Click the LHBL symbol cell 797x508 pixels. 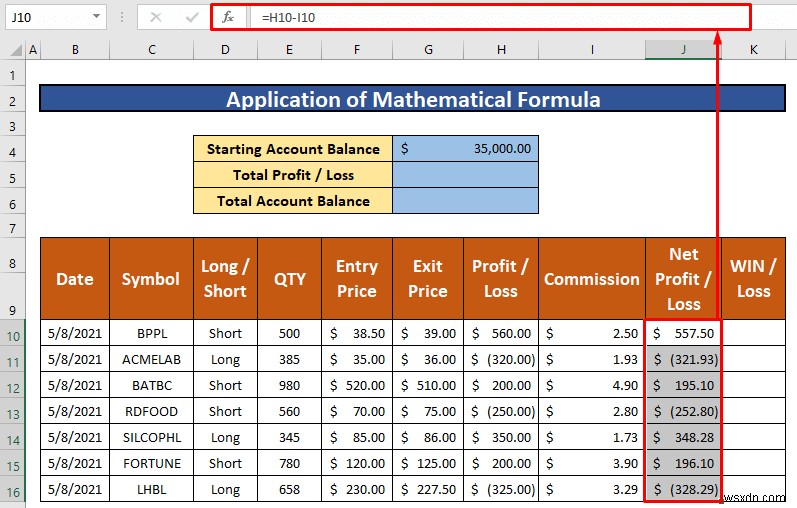click(x=151, y=489)
